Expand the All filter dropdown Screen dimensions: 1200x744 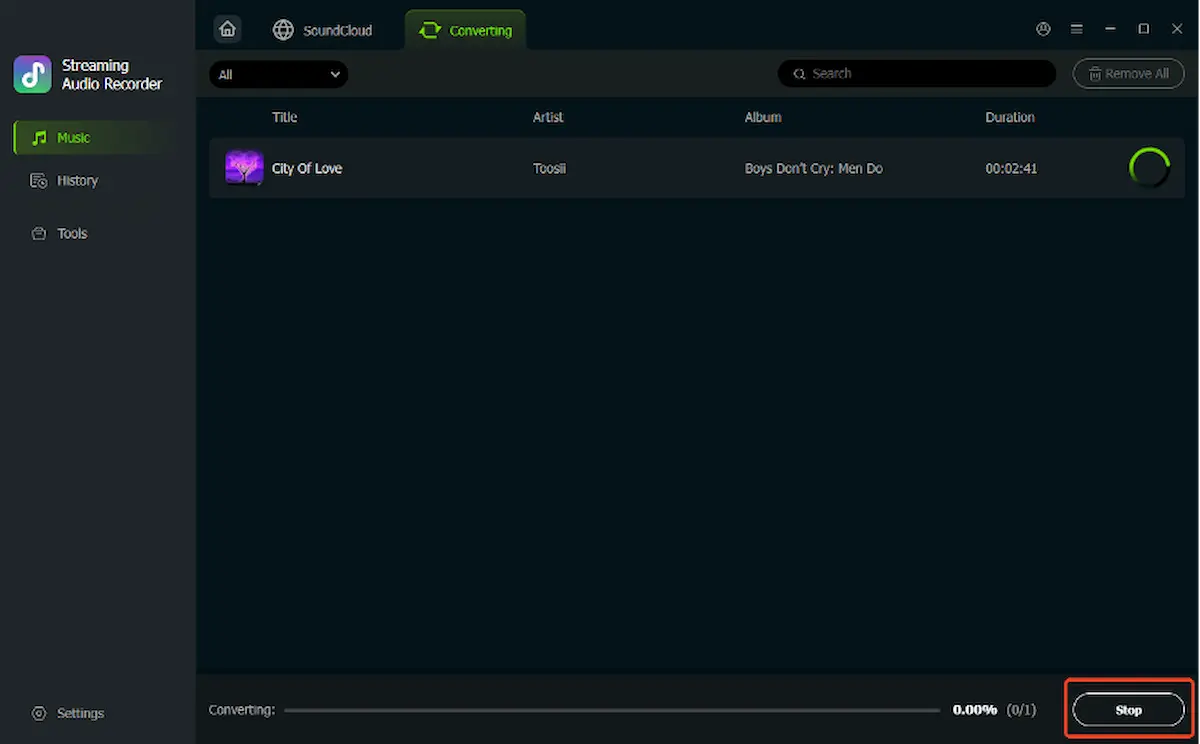coord(279,74)
